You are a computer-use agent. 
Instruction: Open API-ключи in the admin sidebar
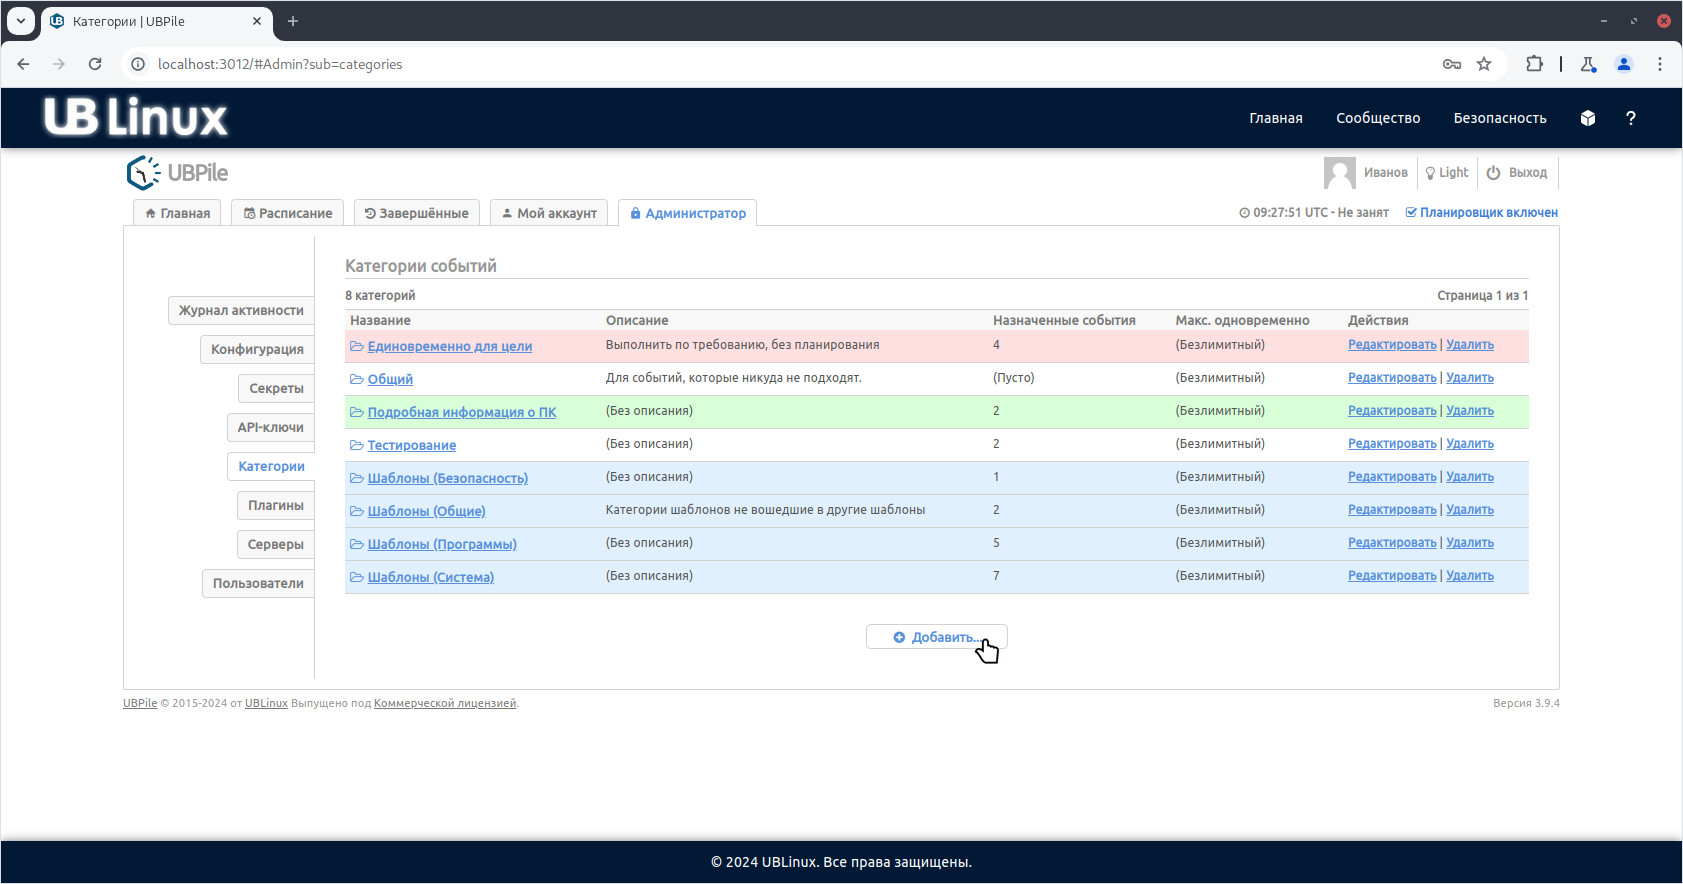[270, 427]
